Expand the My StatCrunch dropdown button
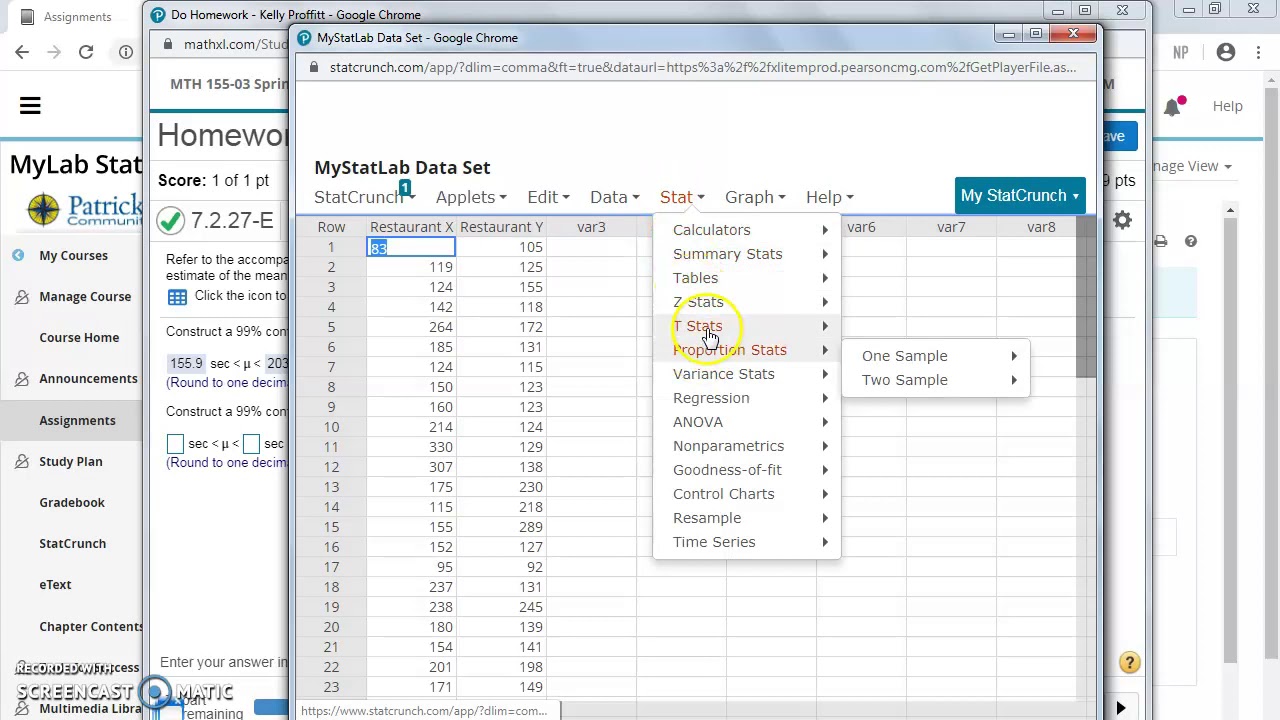The width and height of the screenshot is (1280, 720). click(1020, 196)
